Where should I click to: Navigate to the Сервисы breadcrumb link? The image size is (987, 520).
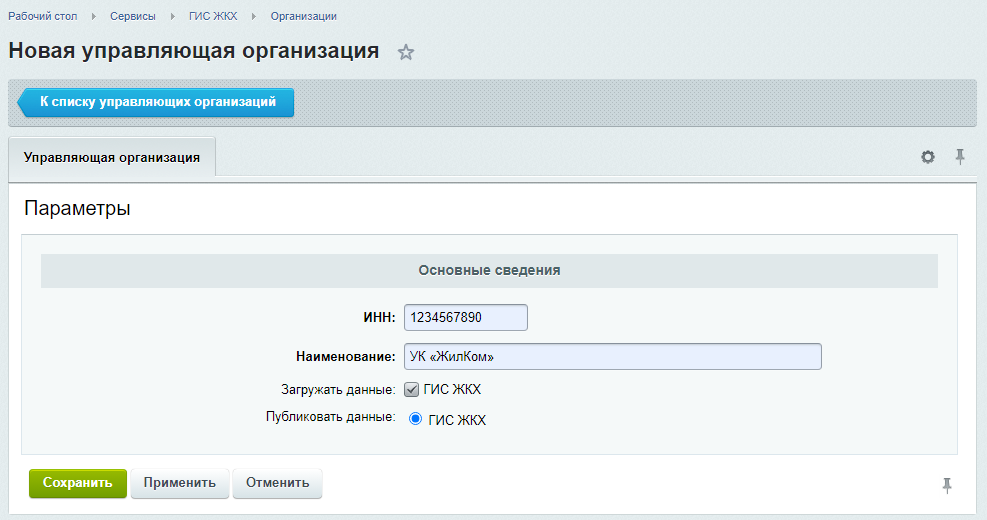pos(133,17)
